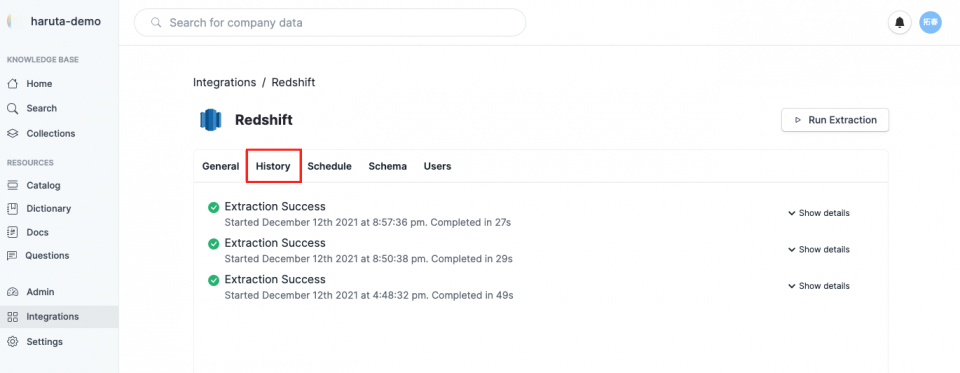The width and height of the screenshot is (960, 373).
Task: Click Integrations in the breadcrumb
Action: (224, 82)
